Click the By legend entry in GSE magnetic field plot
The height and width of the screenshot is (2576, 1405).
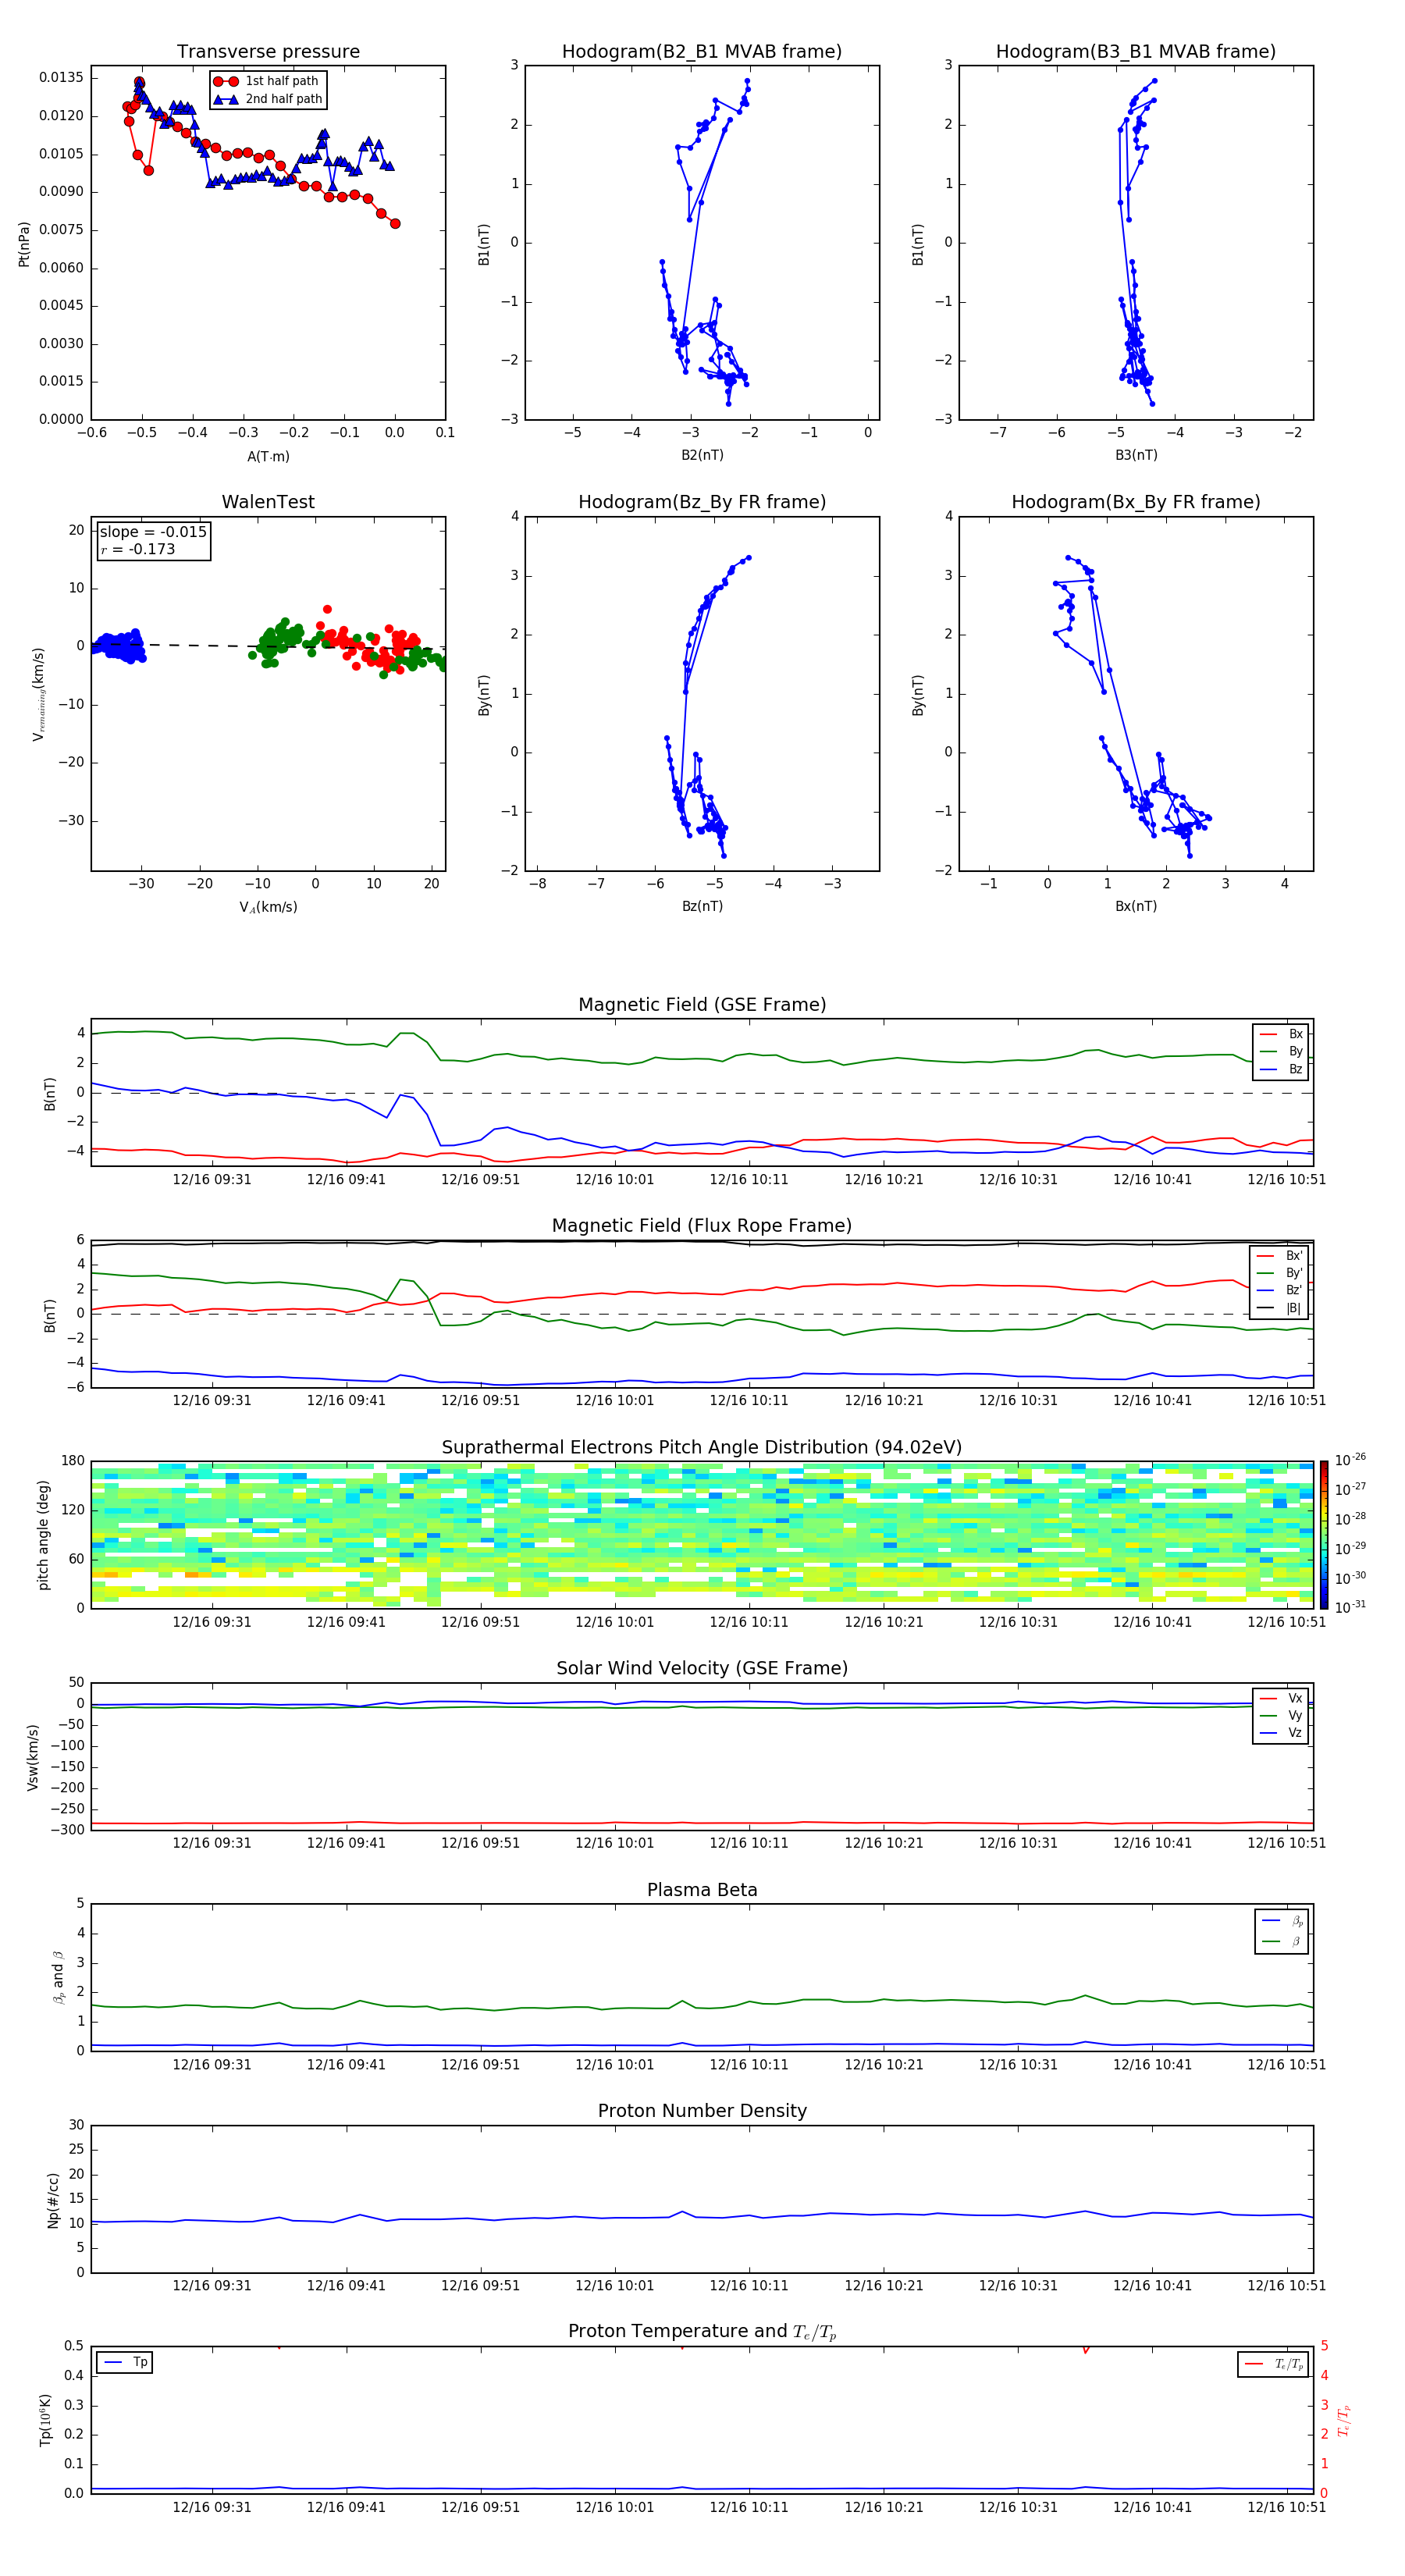pos(1282,1052)
